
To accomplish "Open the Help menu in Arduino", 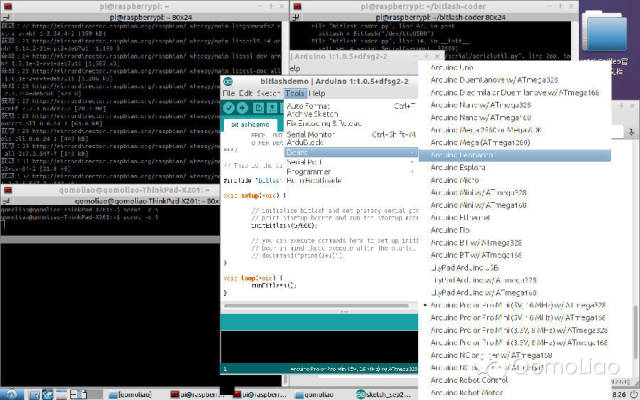I will 317,93.
